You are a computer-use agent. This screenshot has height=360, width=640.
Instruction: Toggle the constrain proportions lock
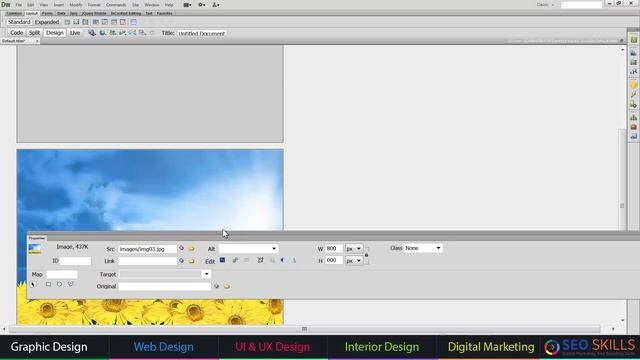[367, 255]
